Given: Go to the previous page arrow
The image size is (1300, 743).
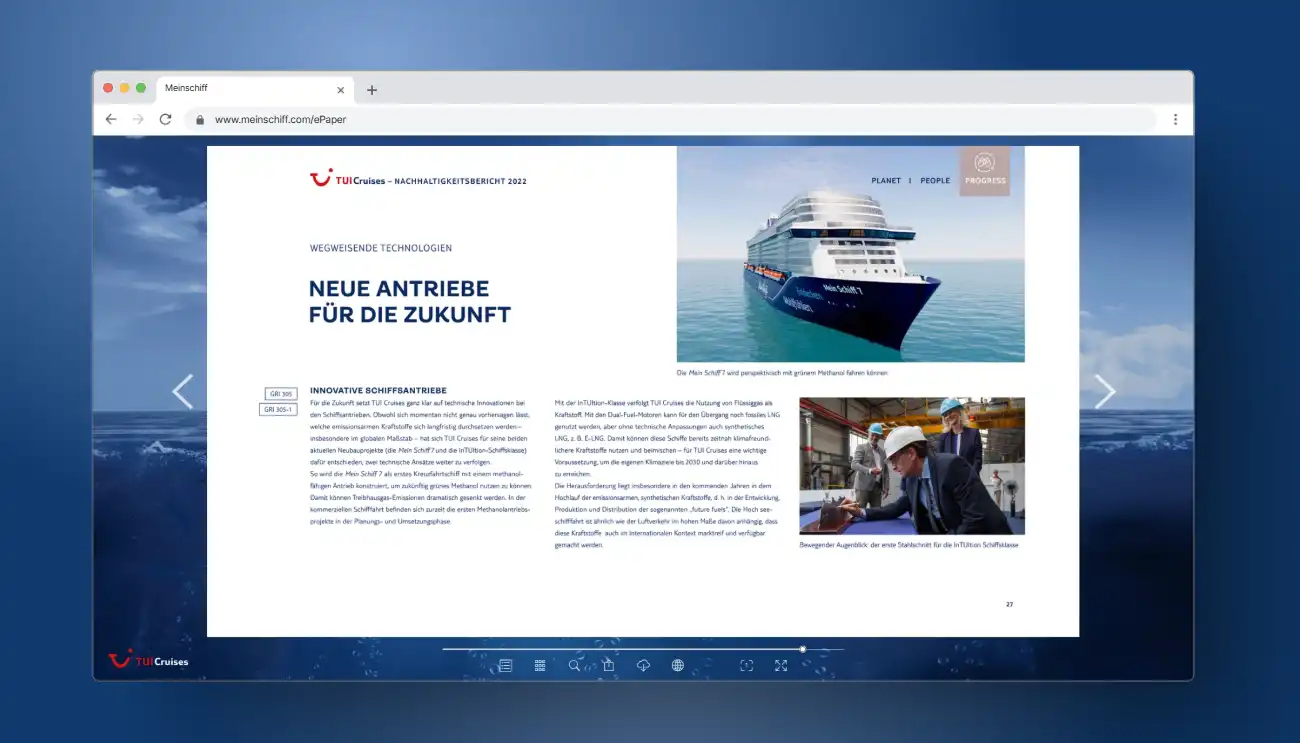Looking at the screenshot, I should point(182,391).
